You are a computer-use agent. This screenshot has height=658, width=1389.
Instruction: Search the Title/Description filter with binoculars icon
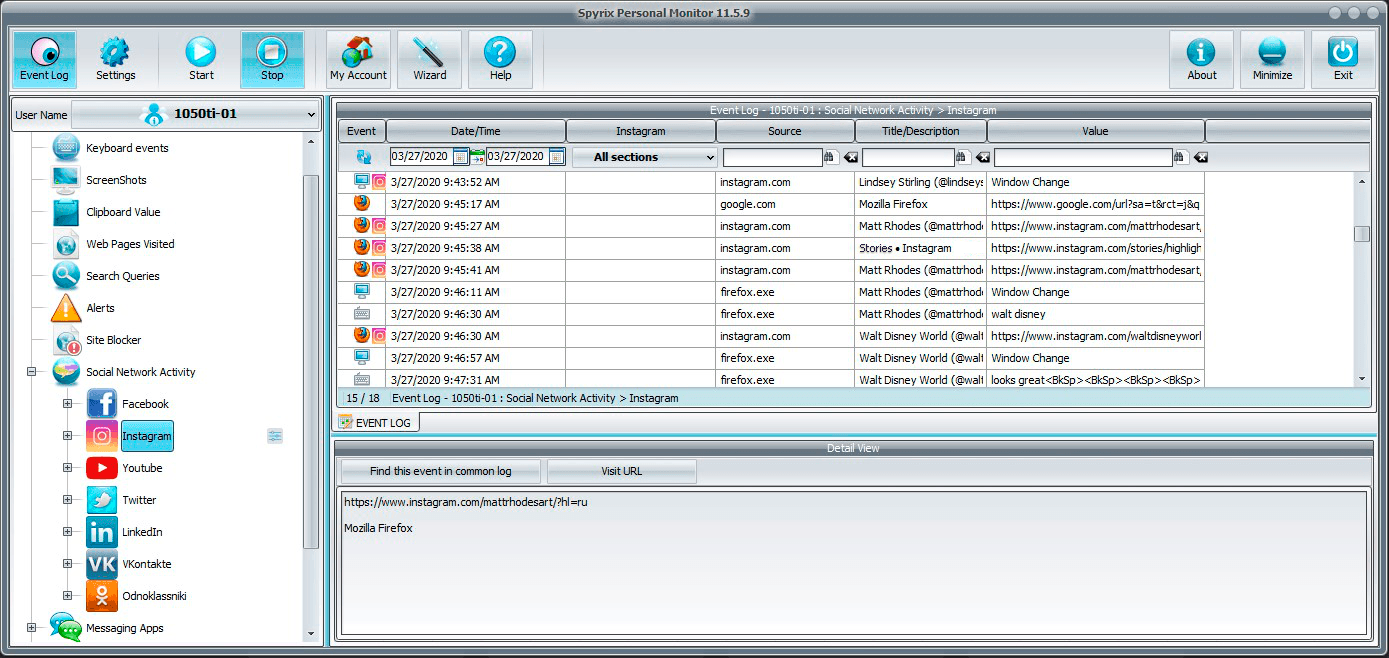[962, 157]
